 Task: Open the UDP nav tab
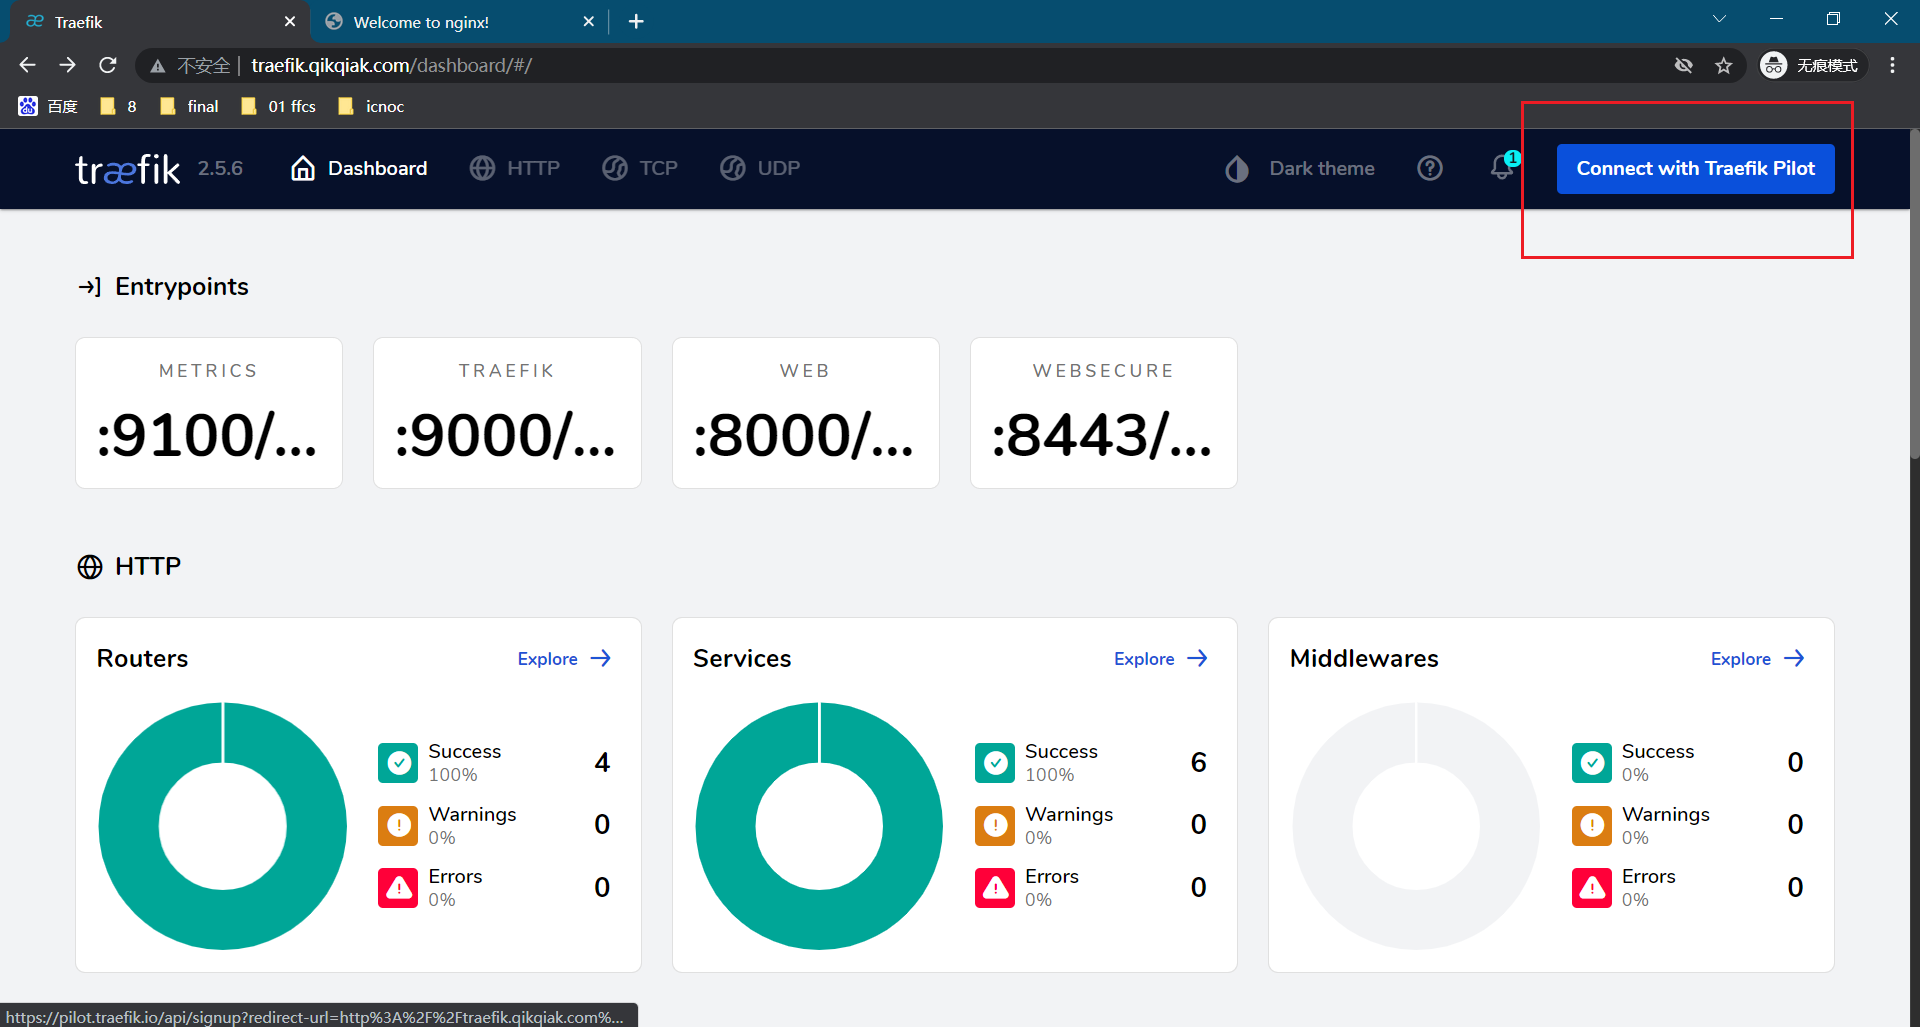[760, 168]
